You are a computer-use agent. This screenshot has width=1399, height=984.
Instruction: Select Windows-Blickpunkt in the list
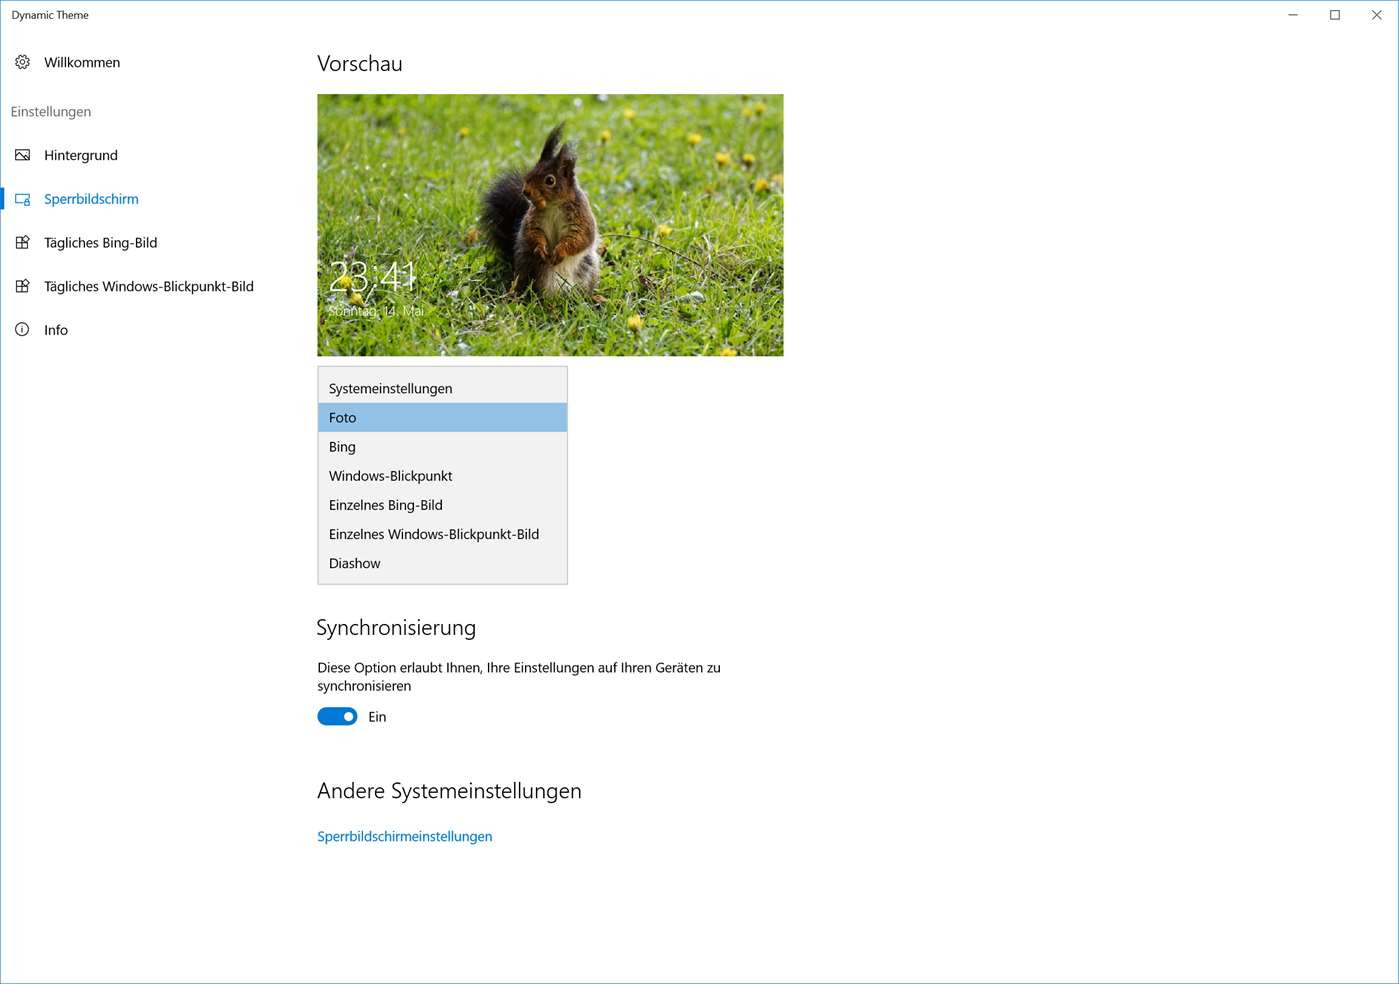pyautogui.click(x=442, y=475)
